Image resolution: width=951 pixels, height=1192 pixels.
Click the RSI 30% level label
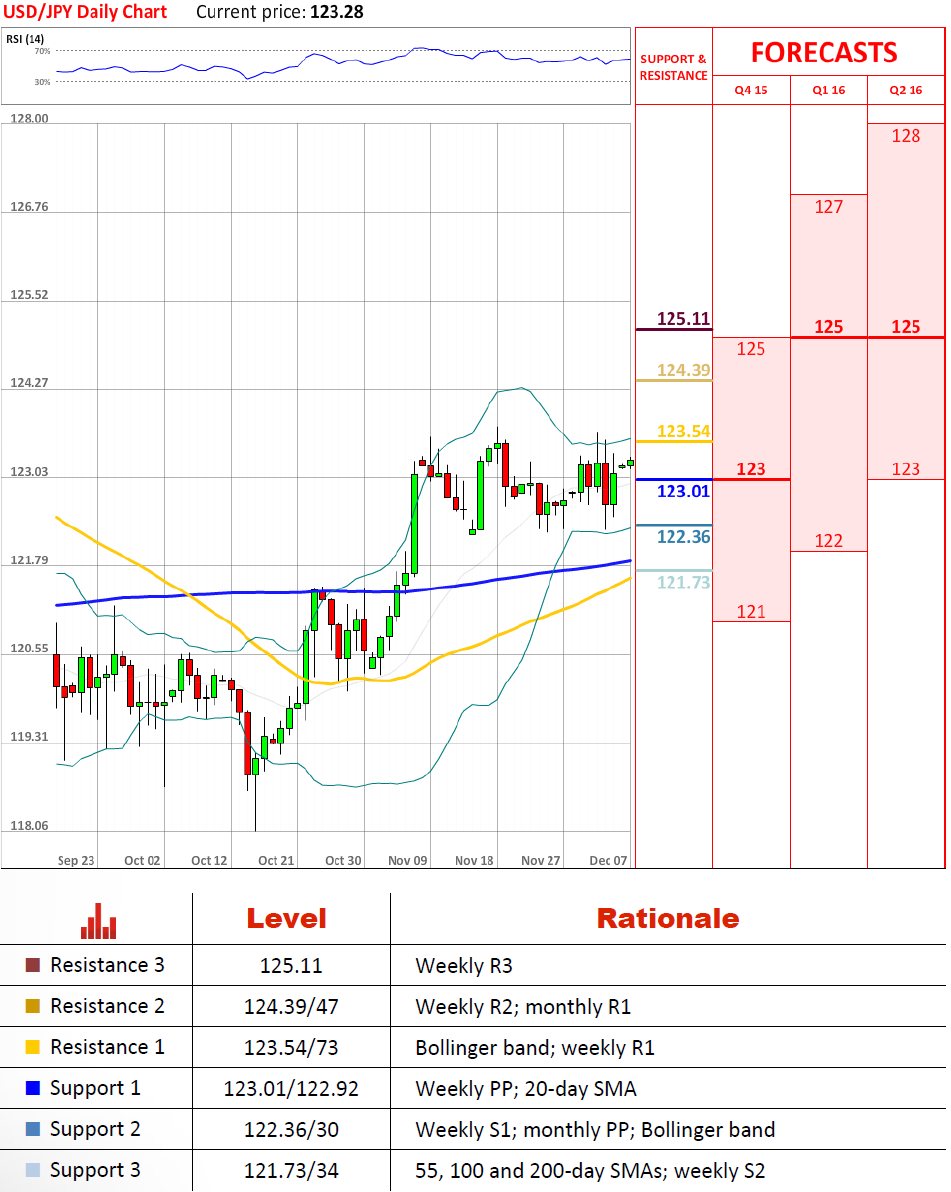(43, 82)
